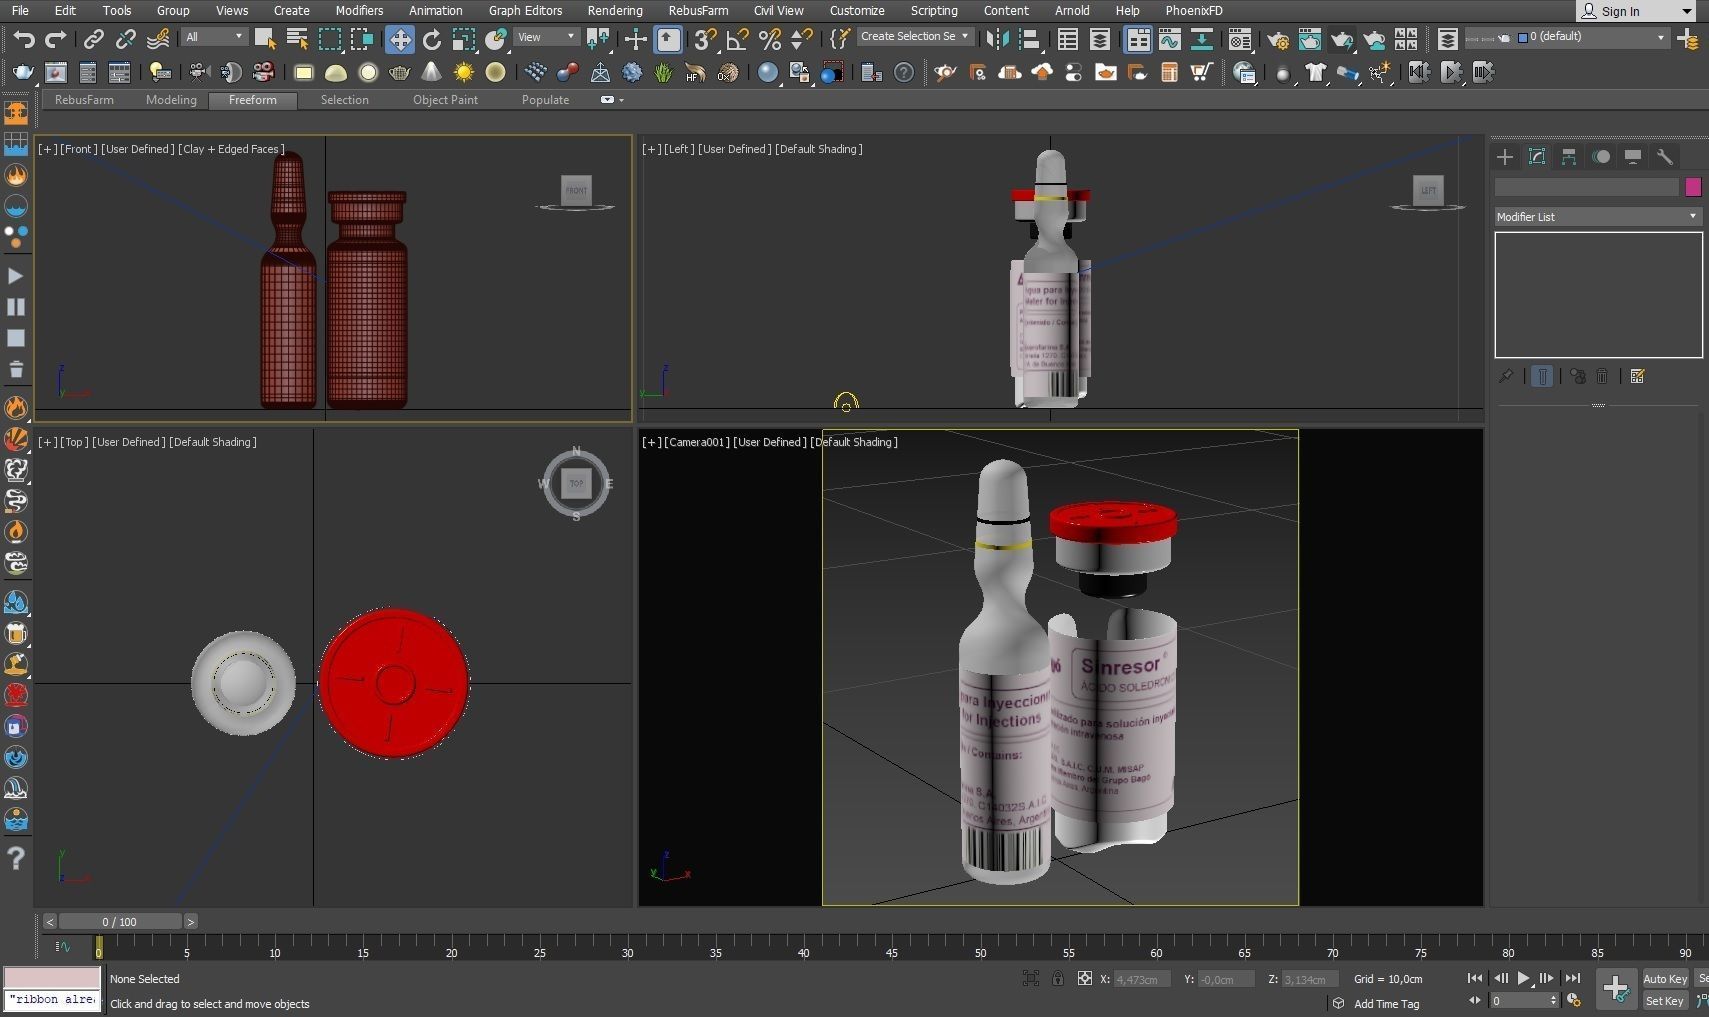Click the MAXScript listener mini field

pos(53,1000)
